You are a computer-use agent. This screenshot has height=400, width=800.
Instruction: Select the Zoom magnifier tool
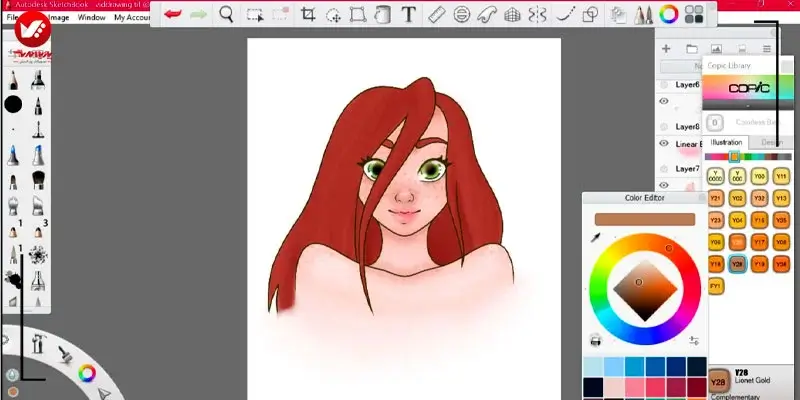226,14
